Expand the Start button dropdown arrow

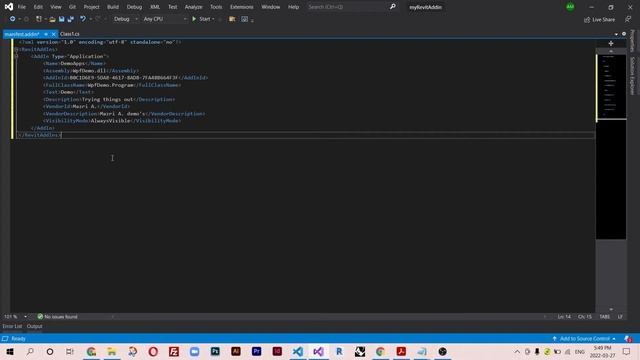tap(213, 19)
